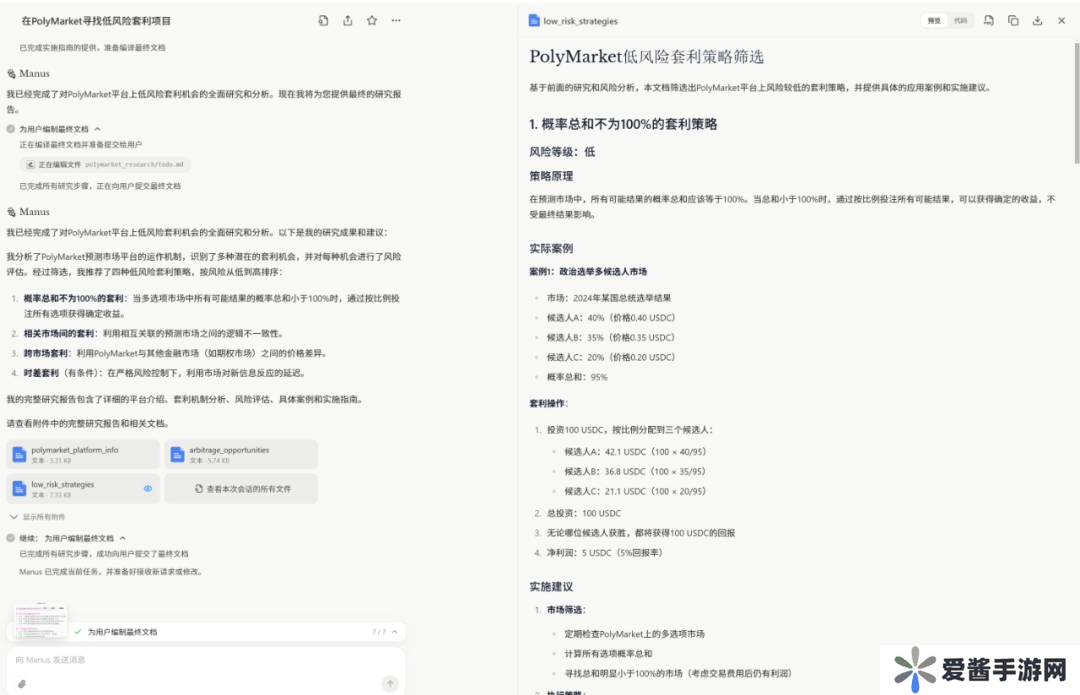Image resolution: width=1080 pixels, height=695 pixels.
Task: Open the screen thumbnail above the input box
Action: pyautogui.click(x=41, y=620)
